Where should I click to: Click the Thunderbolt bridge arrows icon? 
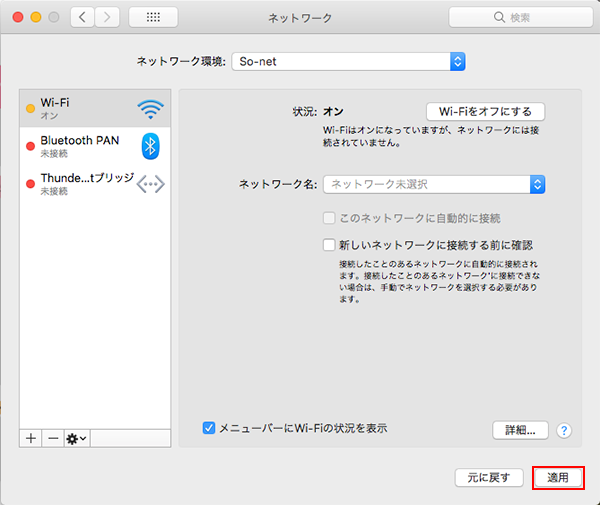click(x=151, y=184)
